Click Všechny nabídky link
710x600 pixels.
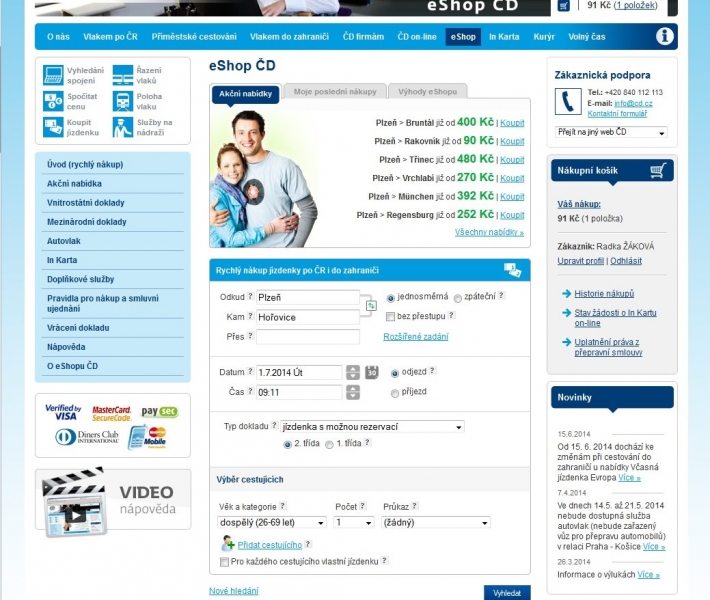pyautogui.click(x=489, y=232)
